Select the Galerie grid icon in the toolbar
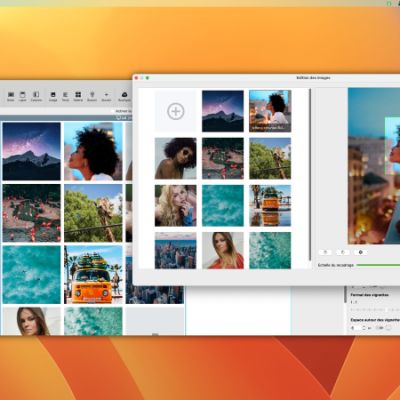Viewport: 400px width, 400px height. [x=78, y=96]
